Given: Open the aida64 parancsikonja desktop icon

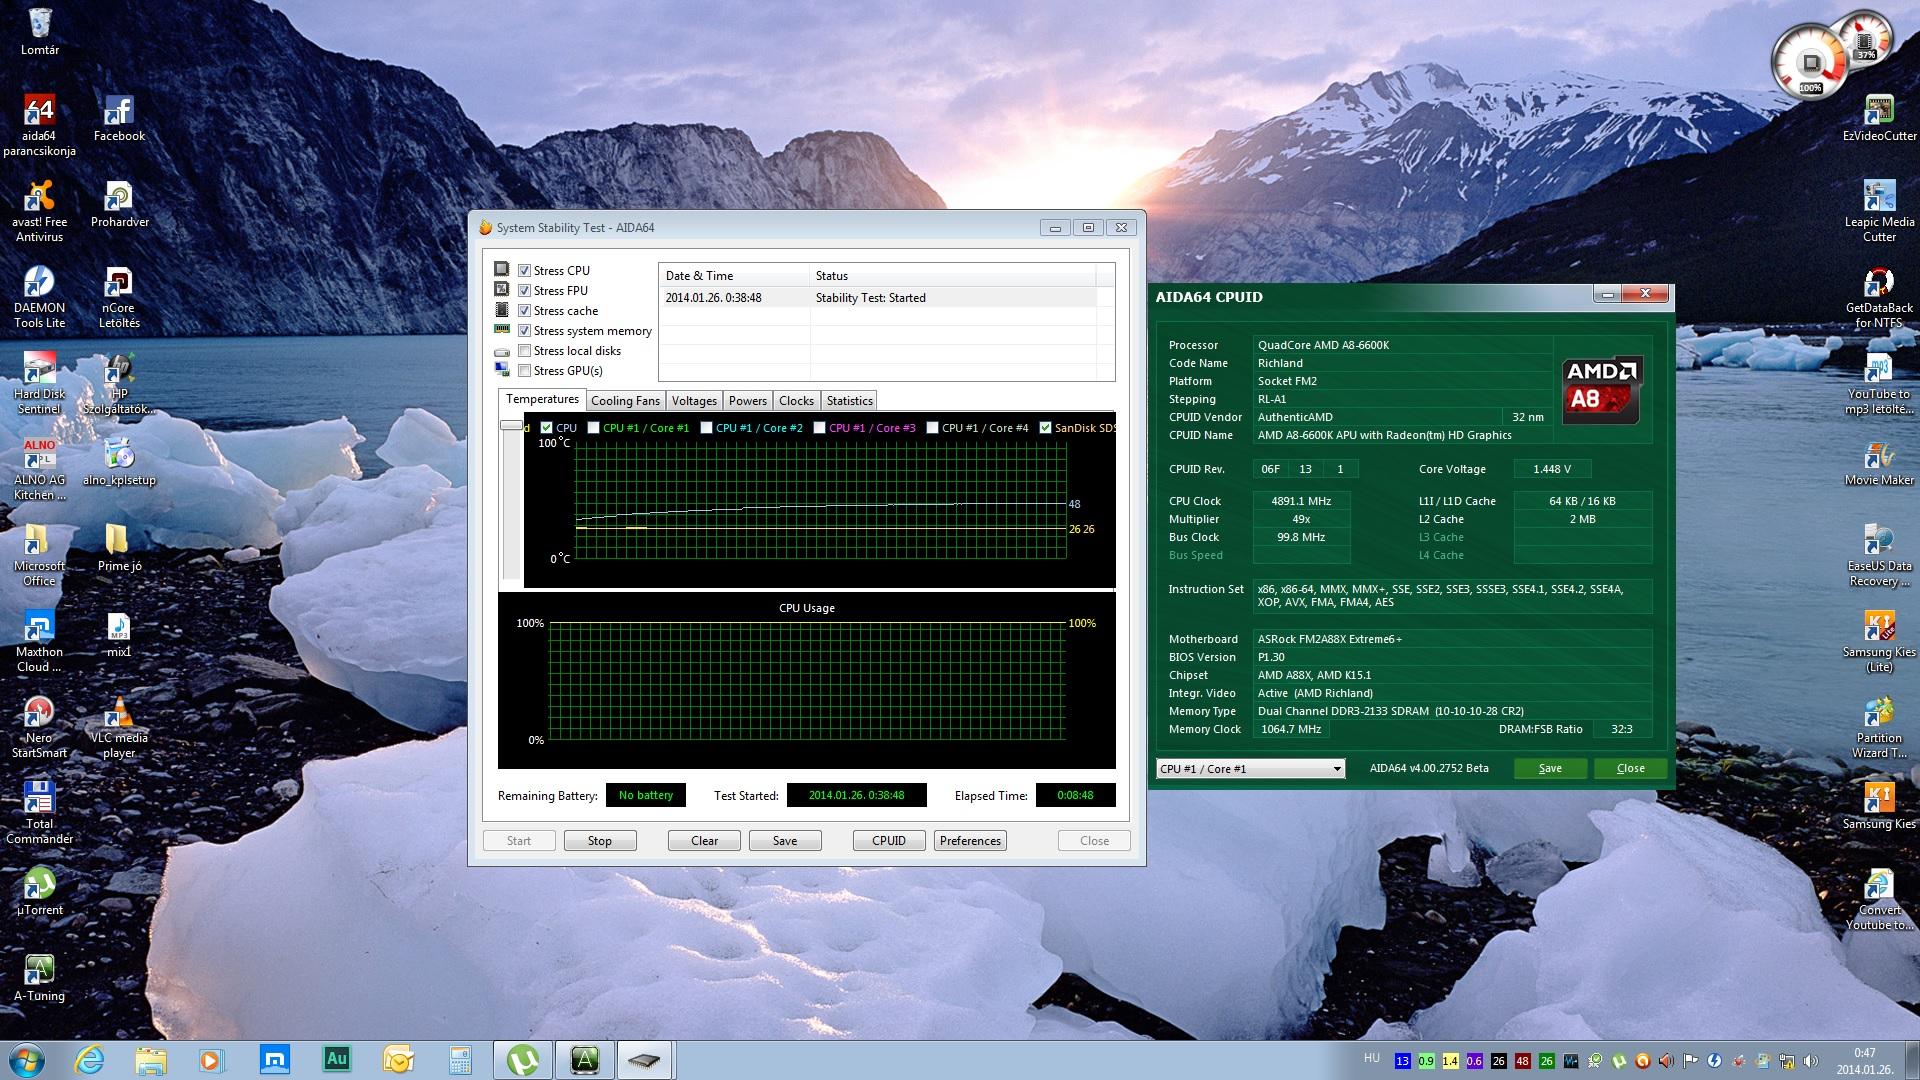Looking at the screenshot, I should tap(39, 123).
